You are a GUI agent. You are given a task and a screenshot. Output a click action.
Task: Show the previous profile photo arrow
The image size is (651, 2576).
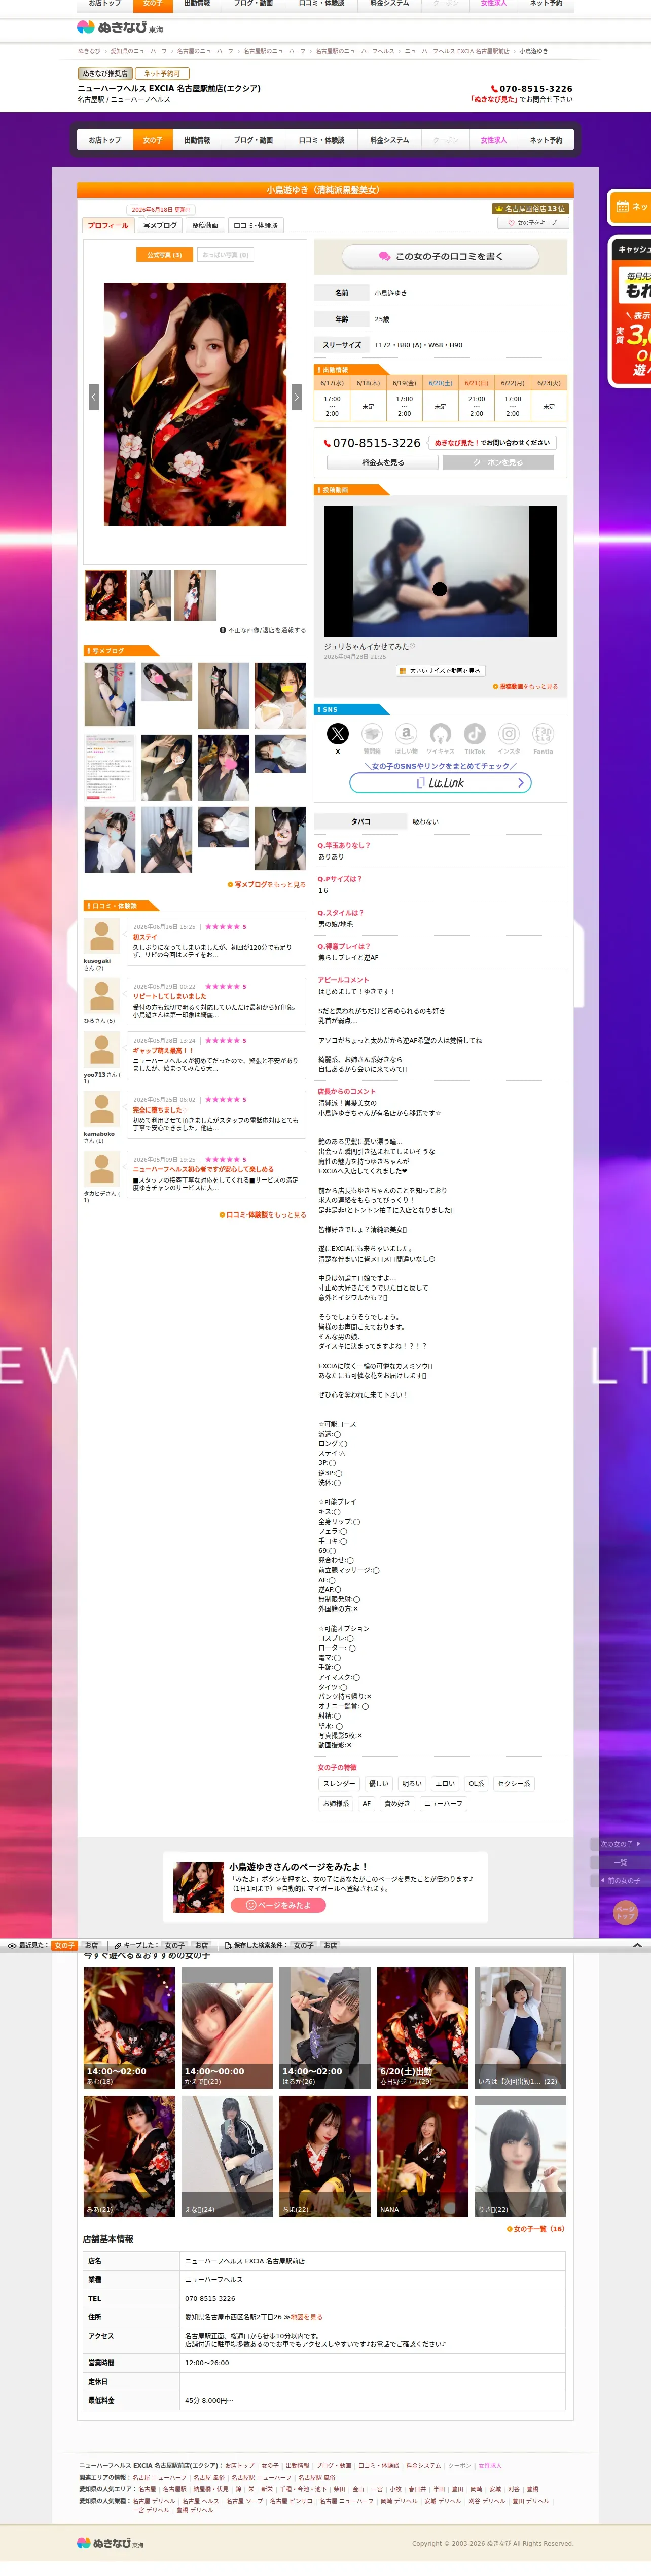click(94, 396)
